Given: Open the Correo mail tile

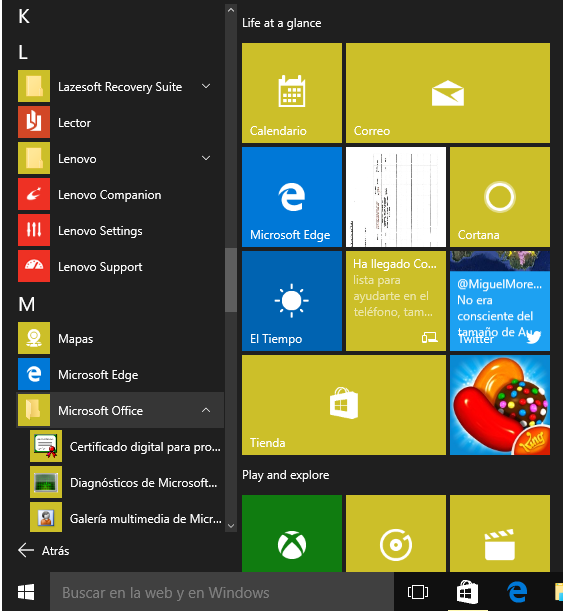Looking at the screenshot, I should (x=448, y=93).
